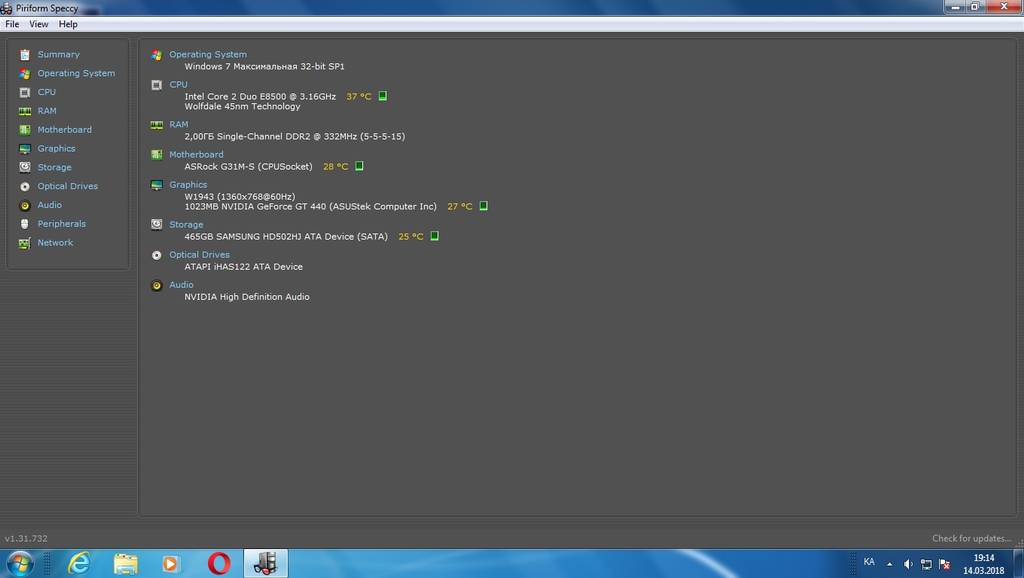Select Audio in the sidebar

pyautogui.click(x=50, y=205)
